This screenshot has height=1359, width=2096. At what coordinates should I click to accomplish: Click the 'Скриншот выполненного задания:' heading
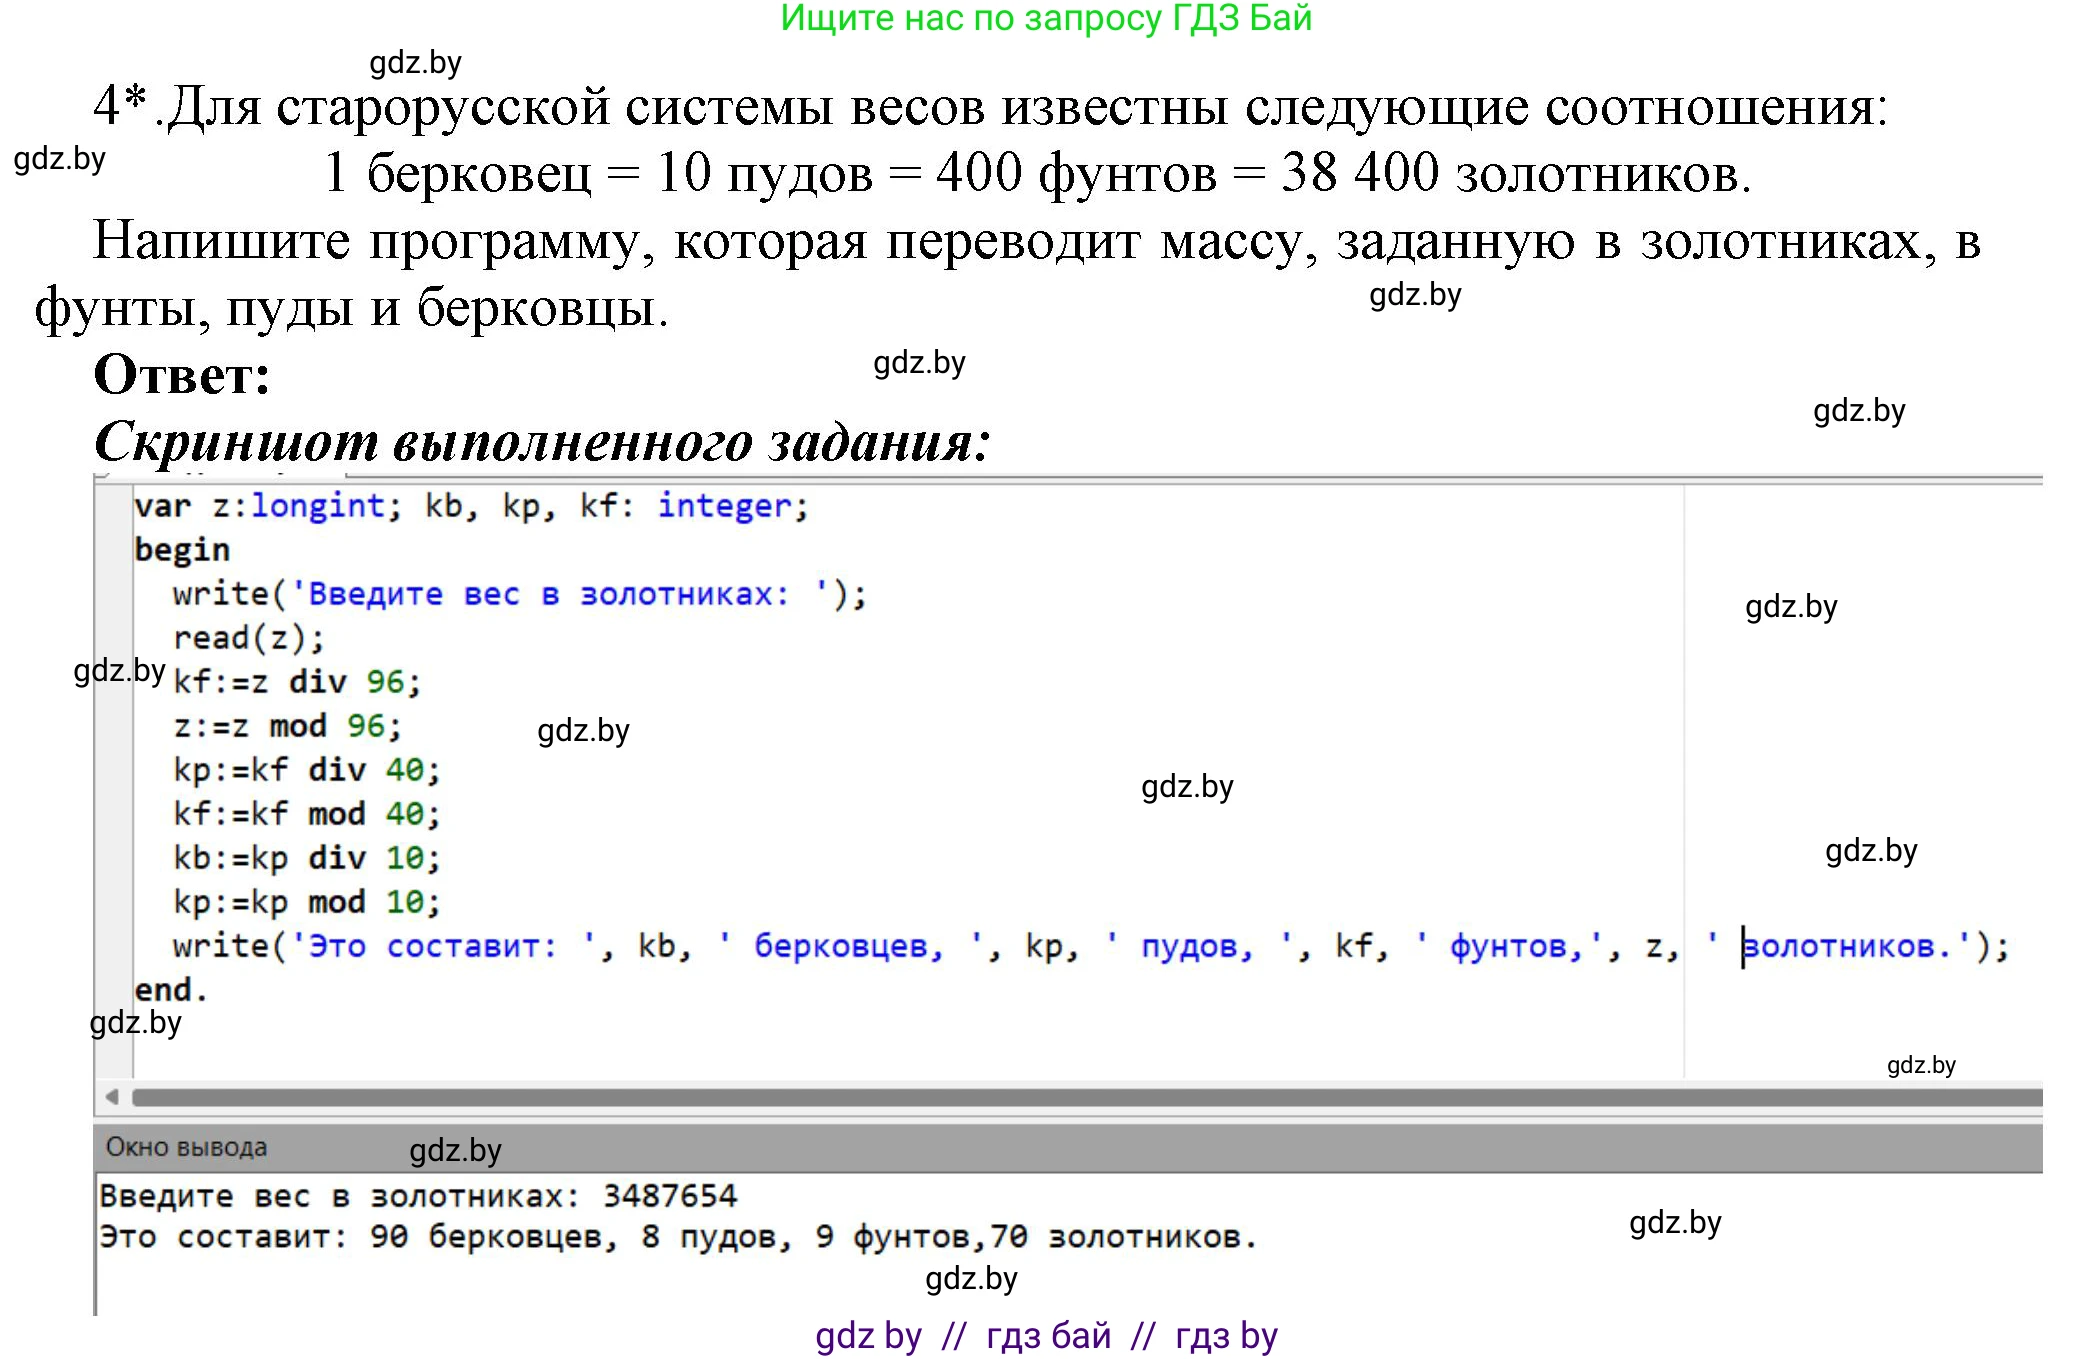click(x=540, y=440)
